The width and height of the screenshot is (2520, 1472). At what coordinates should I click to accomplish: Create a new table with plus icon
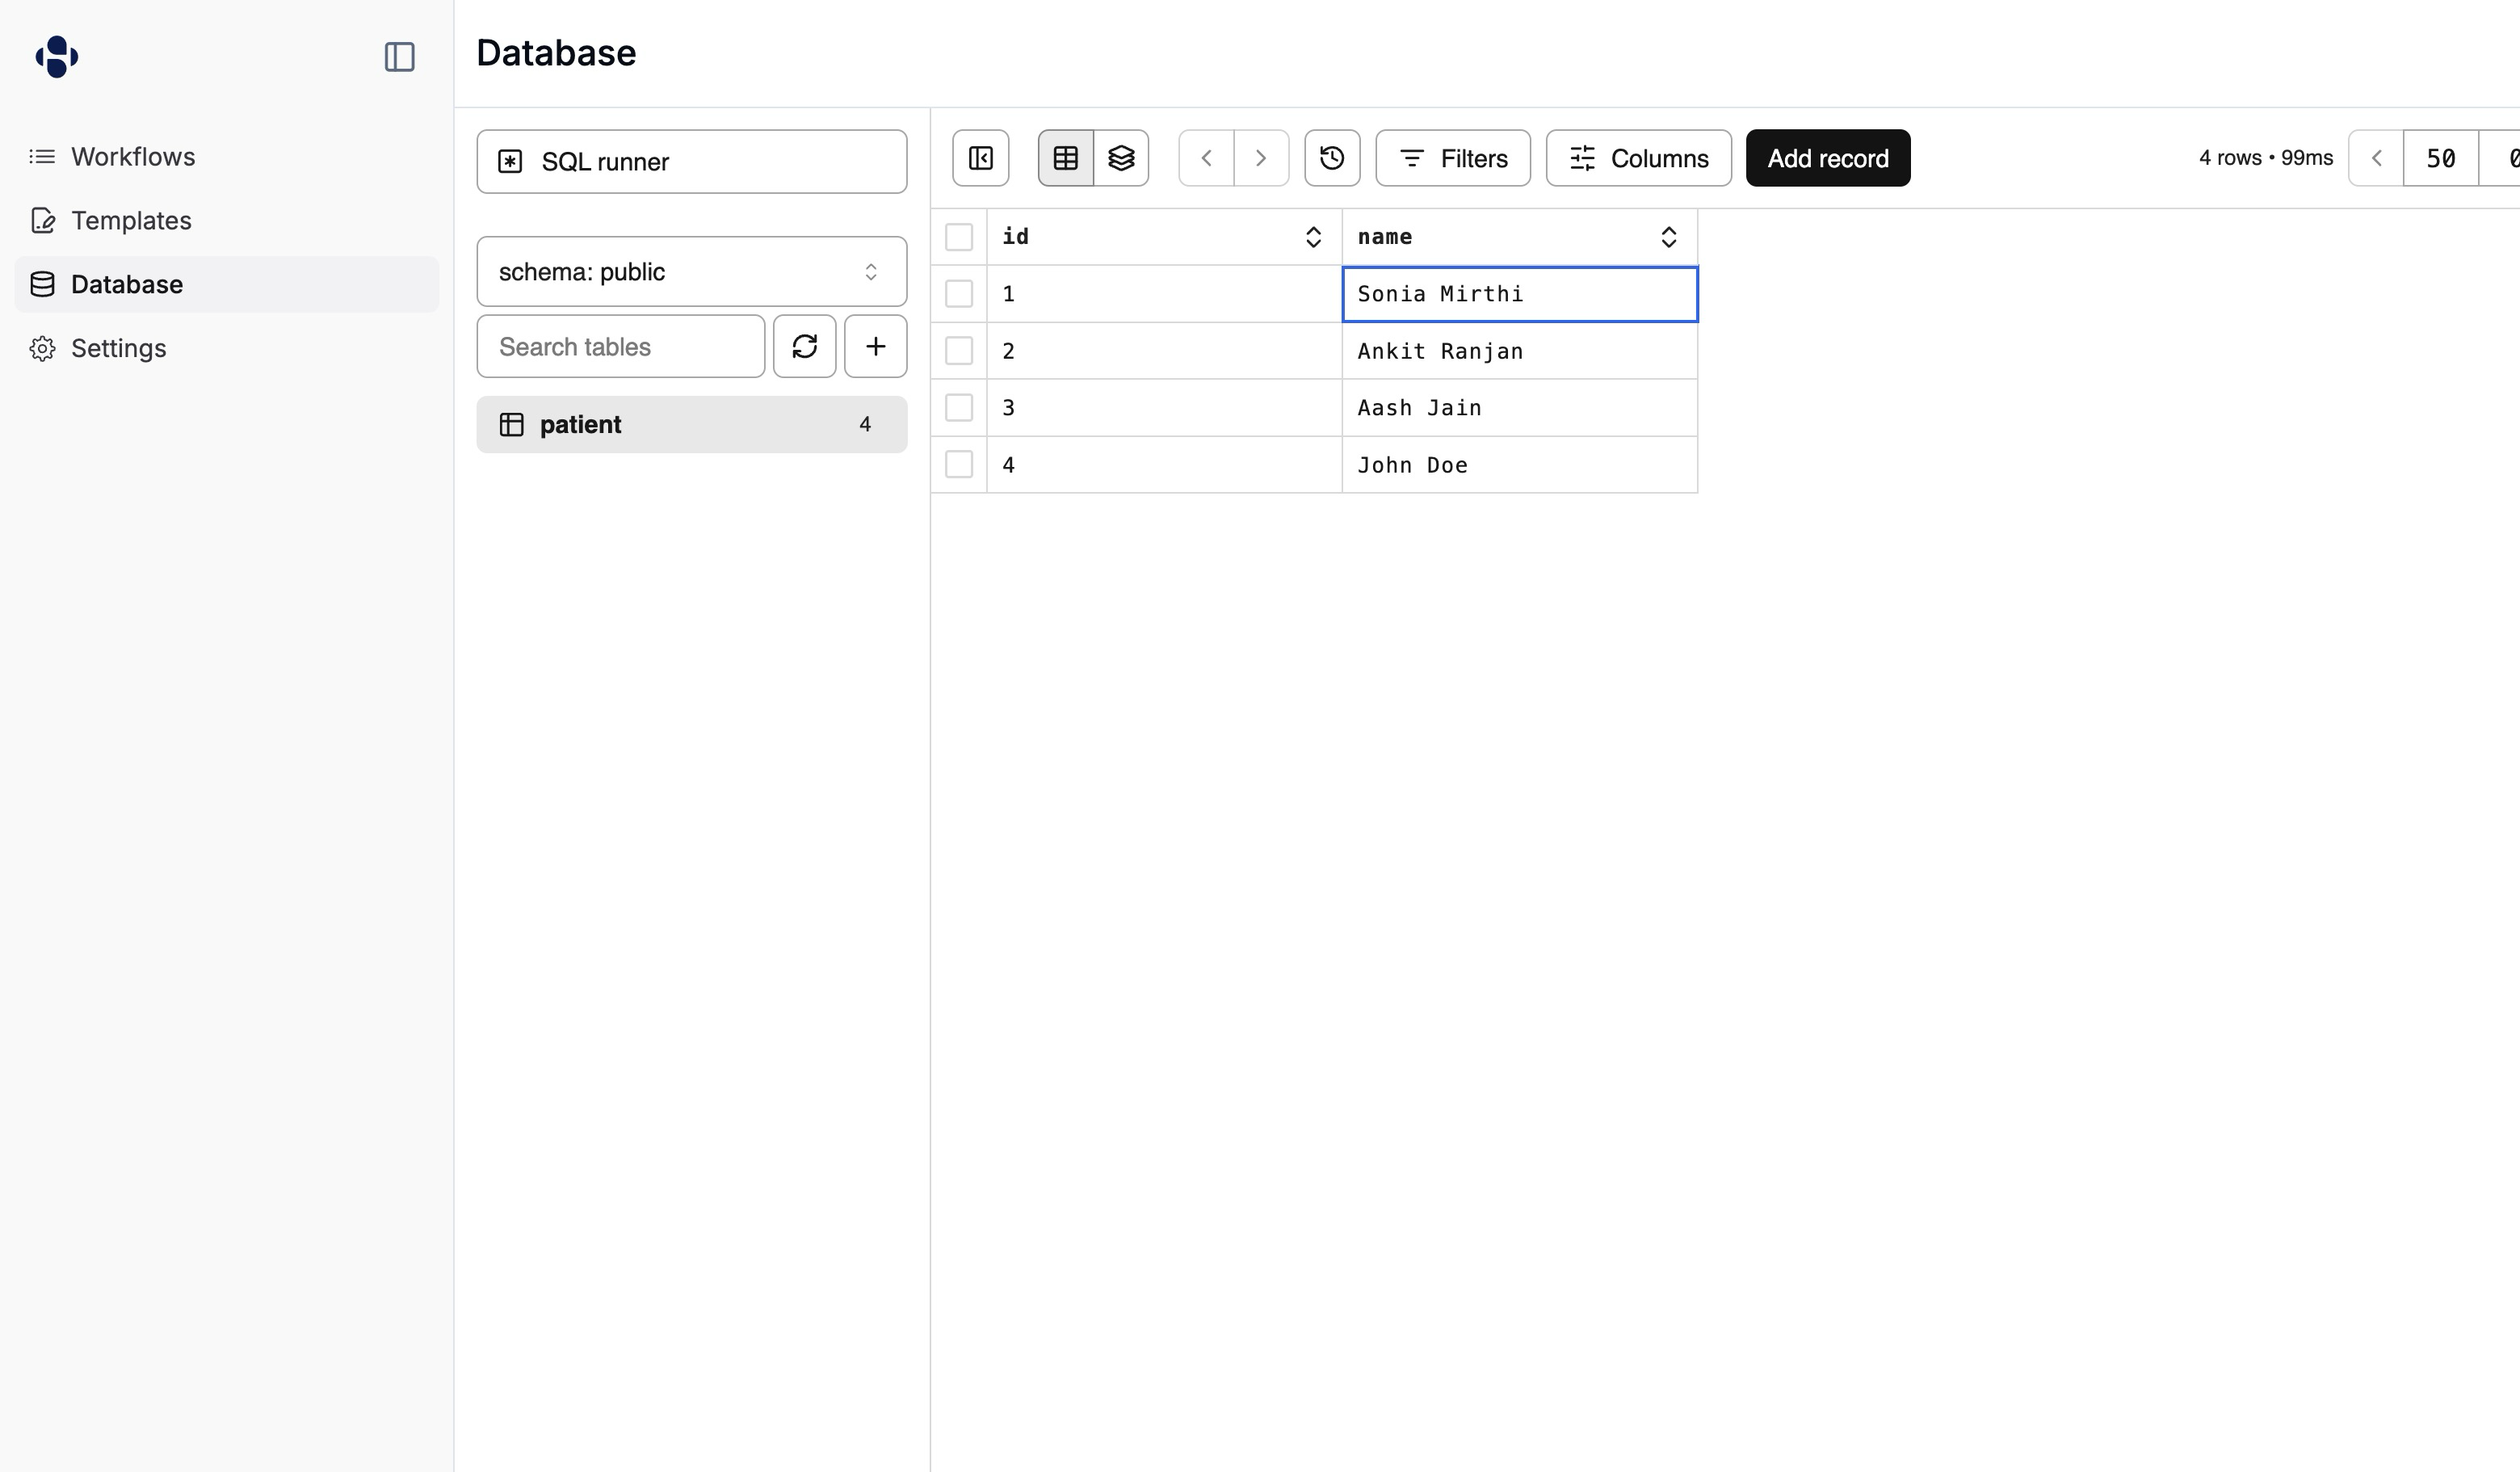(x=875, y=346)
